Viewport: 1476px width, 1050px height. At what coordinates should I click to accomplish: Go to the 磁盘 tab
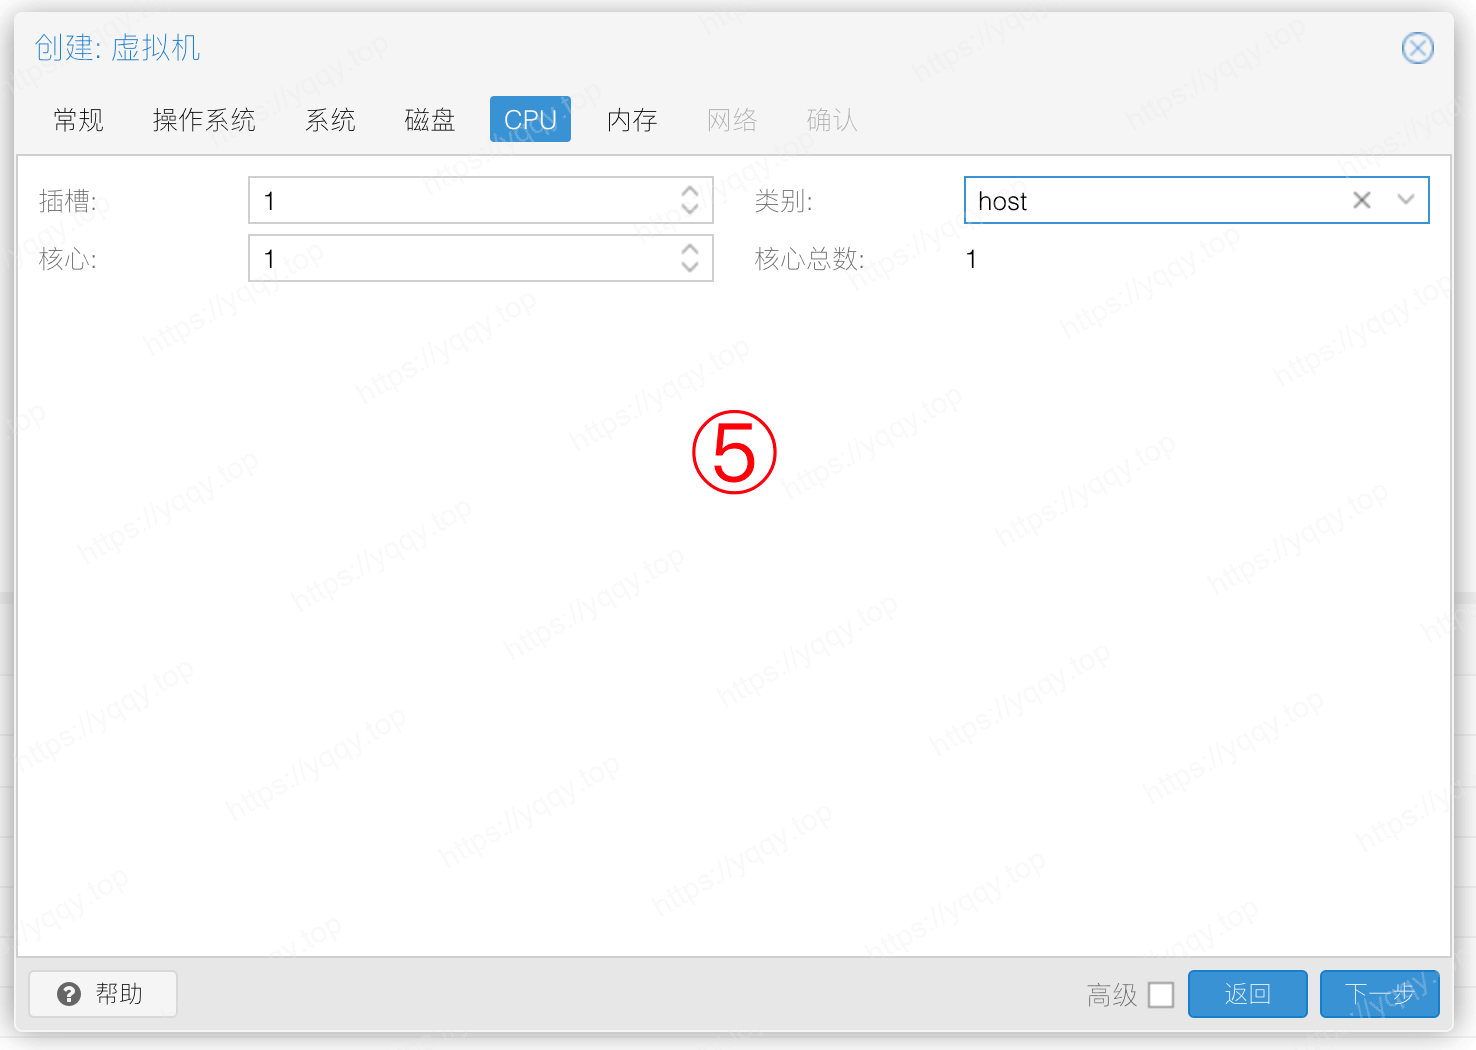[x=430, y=120]
